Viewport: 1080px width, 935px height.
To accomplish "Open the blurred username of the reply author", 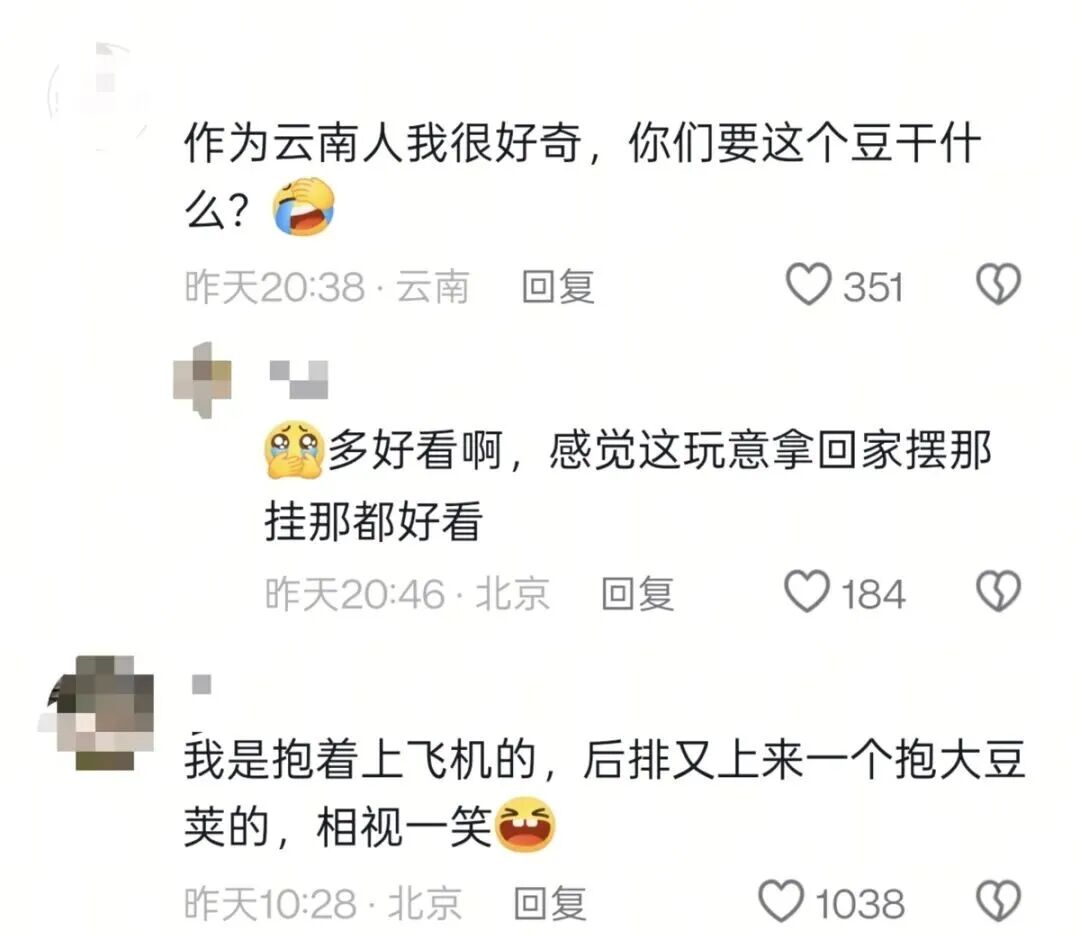I will (298, 380).
